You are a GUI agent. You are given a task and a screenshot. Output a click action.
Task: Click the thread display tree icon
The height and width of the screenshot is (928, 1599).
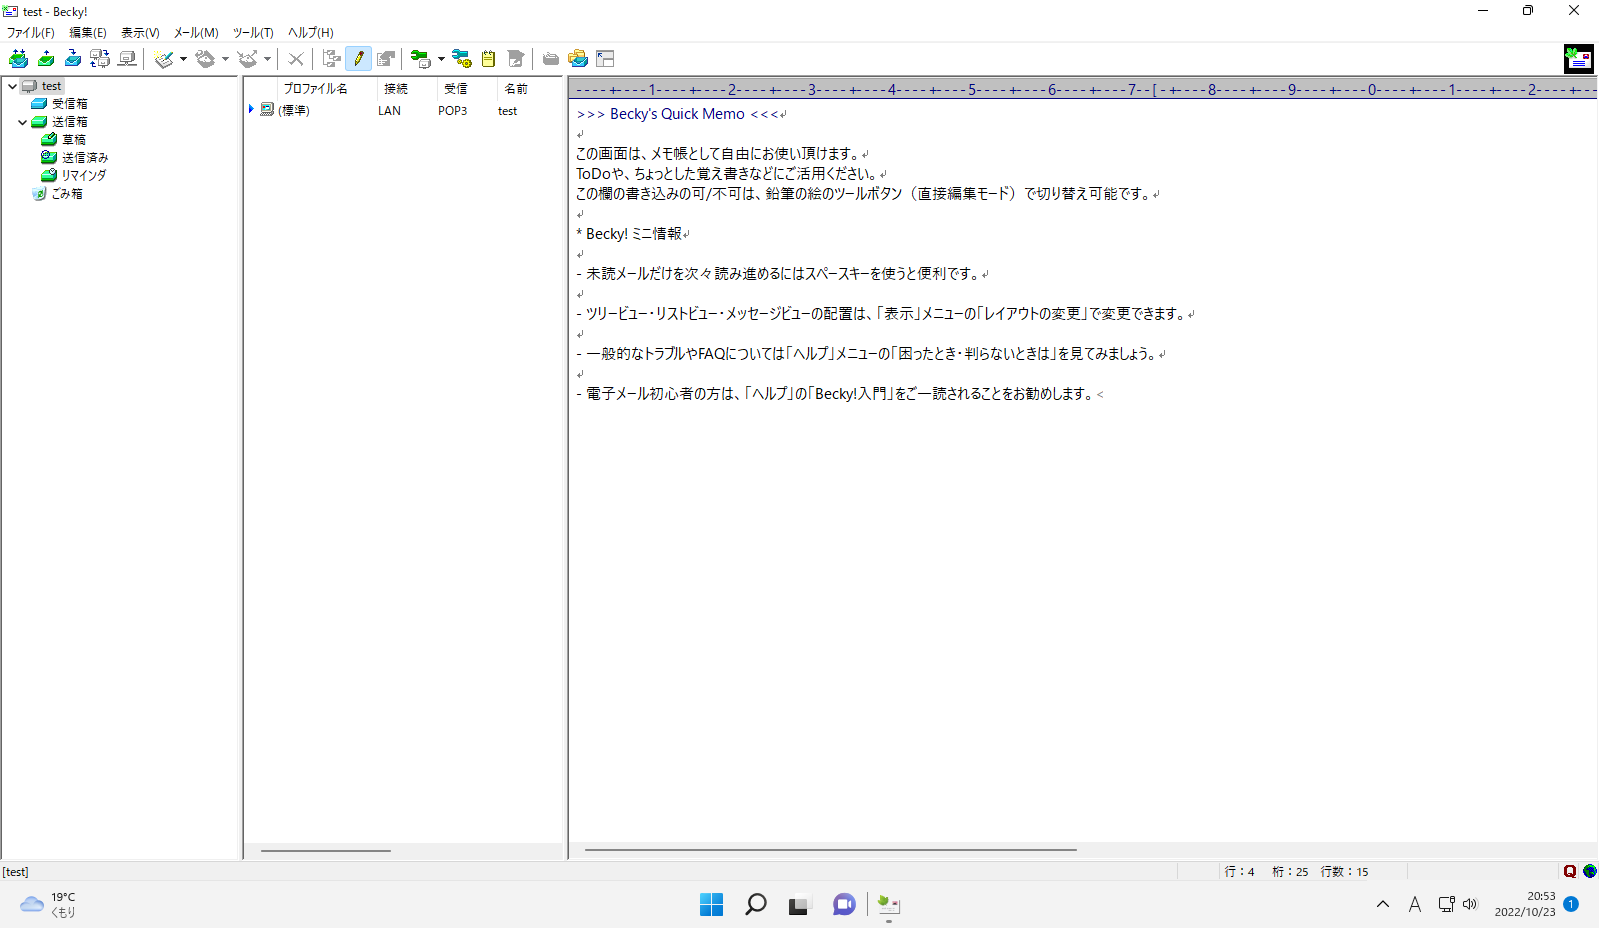click(332, 59)
